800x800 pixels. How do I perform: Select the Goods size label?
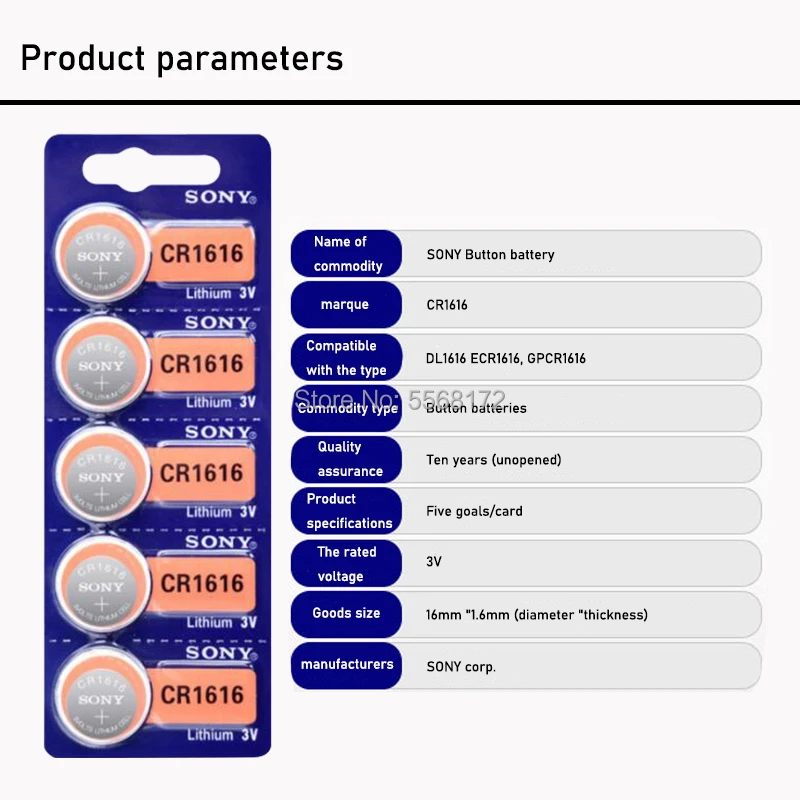click(346, 613)
